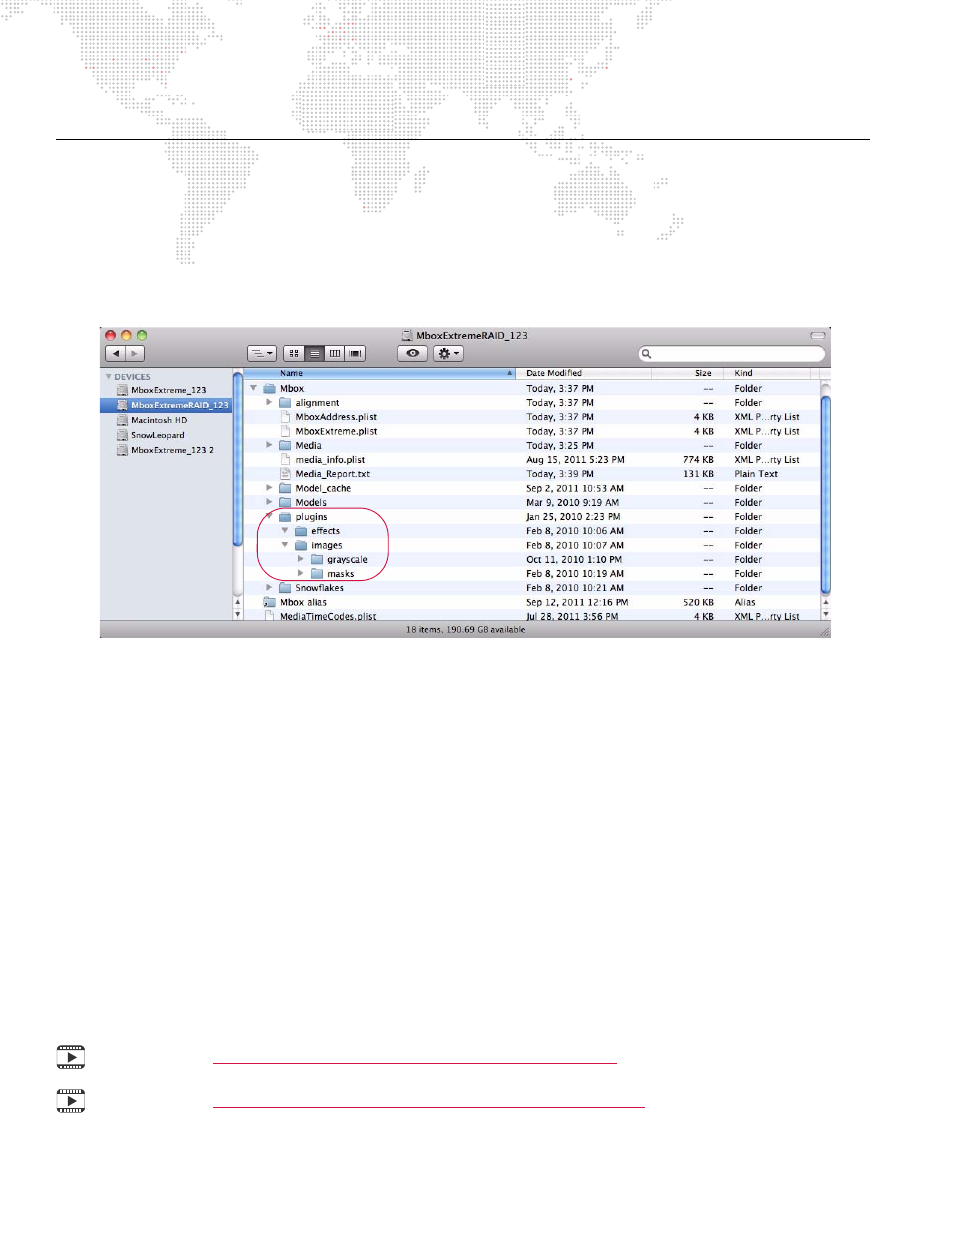Click the "Aug 15, 2011 5:23 PM" date
The height and width of the screenshot is (1235, 954).
coord(575,460)
